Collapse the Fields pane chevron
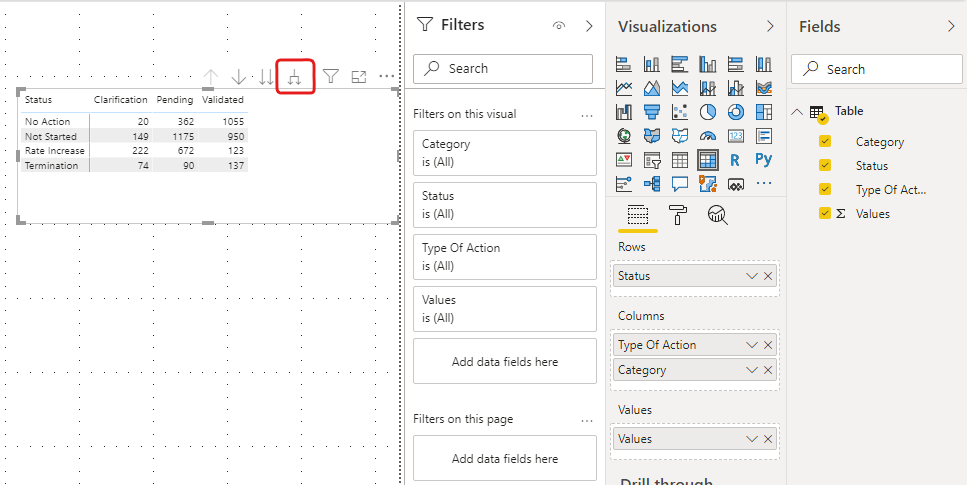 951,27
